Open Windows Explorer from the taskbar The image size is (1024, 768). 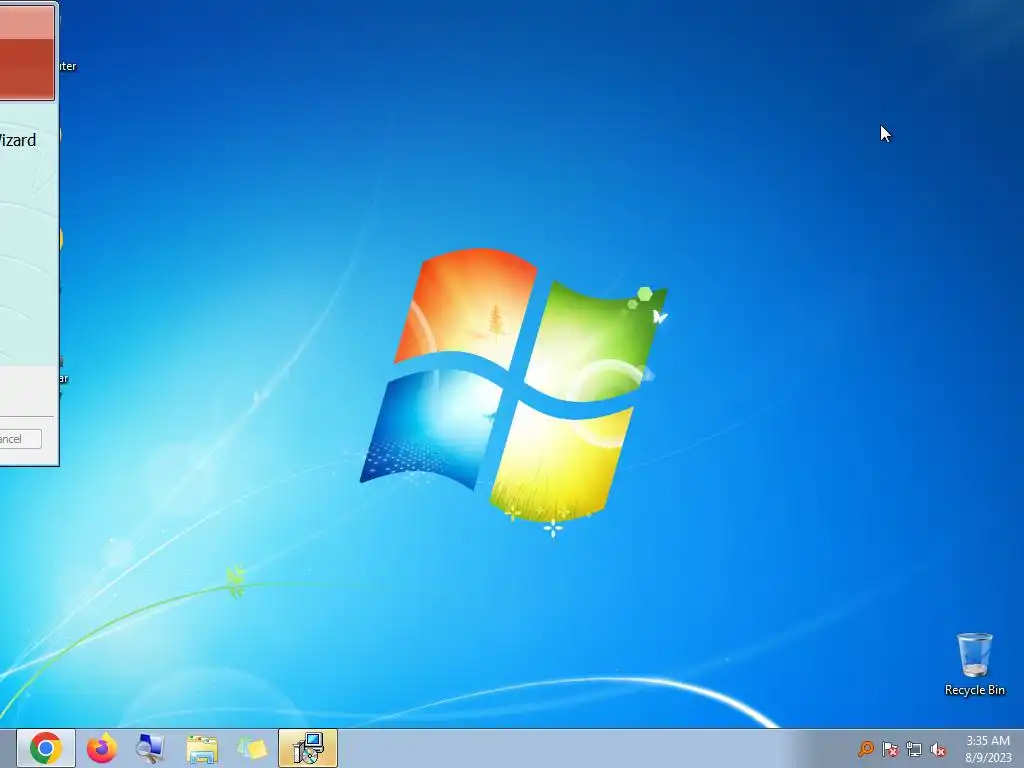(202, 748)
